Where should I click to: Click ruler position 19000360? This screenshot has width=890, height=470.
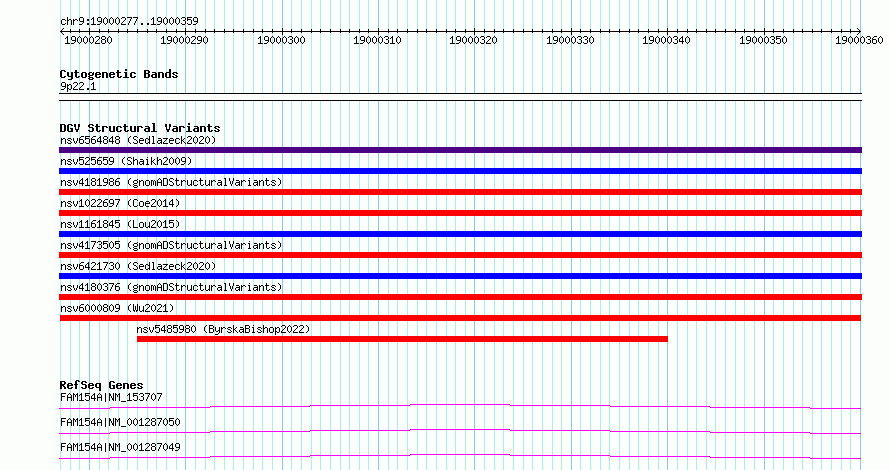859,40
